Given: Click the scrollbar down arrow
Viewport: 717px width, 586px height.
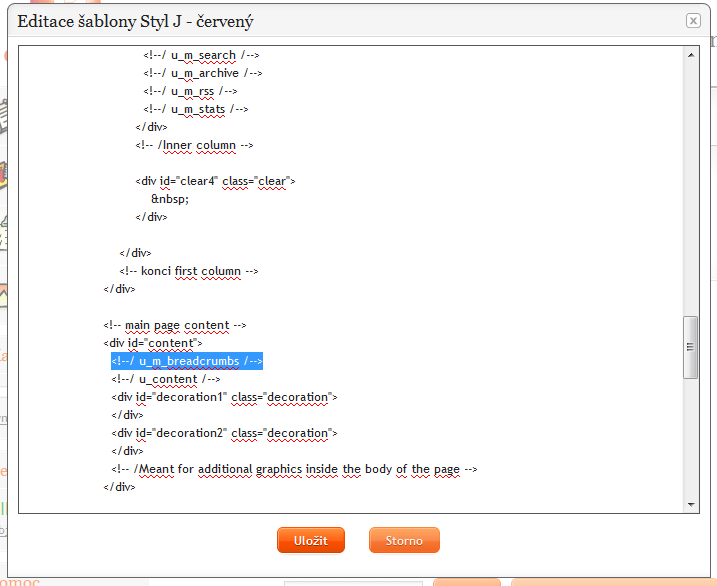Looking at the screenshot, I should pyautogui.click(x=690, y=505).
